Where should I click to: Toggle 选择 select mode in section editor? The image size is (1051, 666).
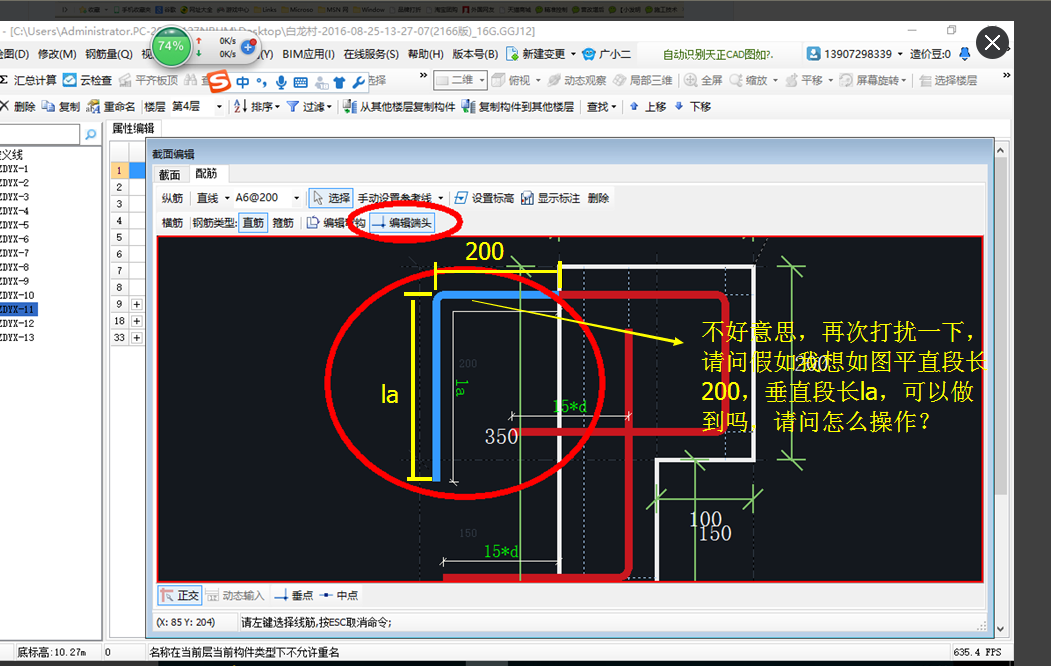[331, 198]
